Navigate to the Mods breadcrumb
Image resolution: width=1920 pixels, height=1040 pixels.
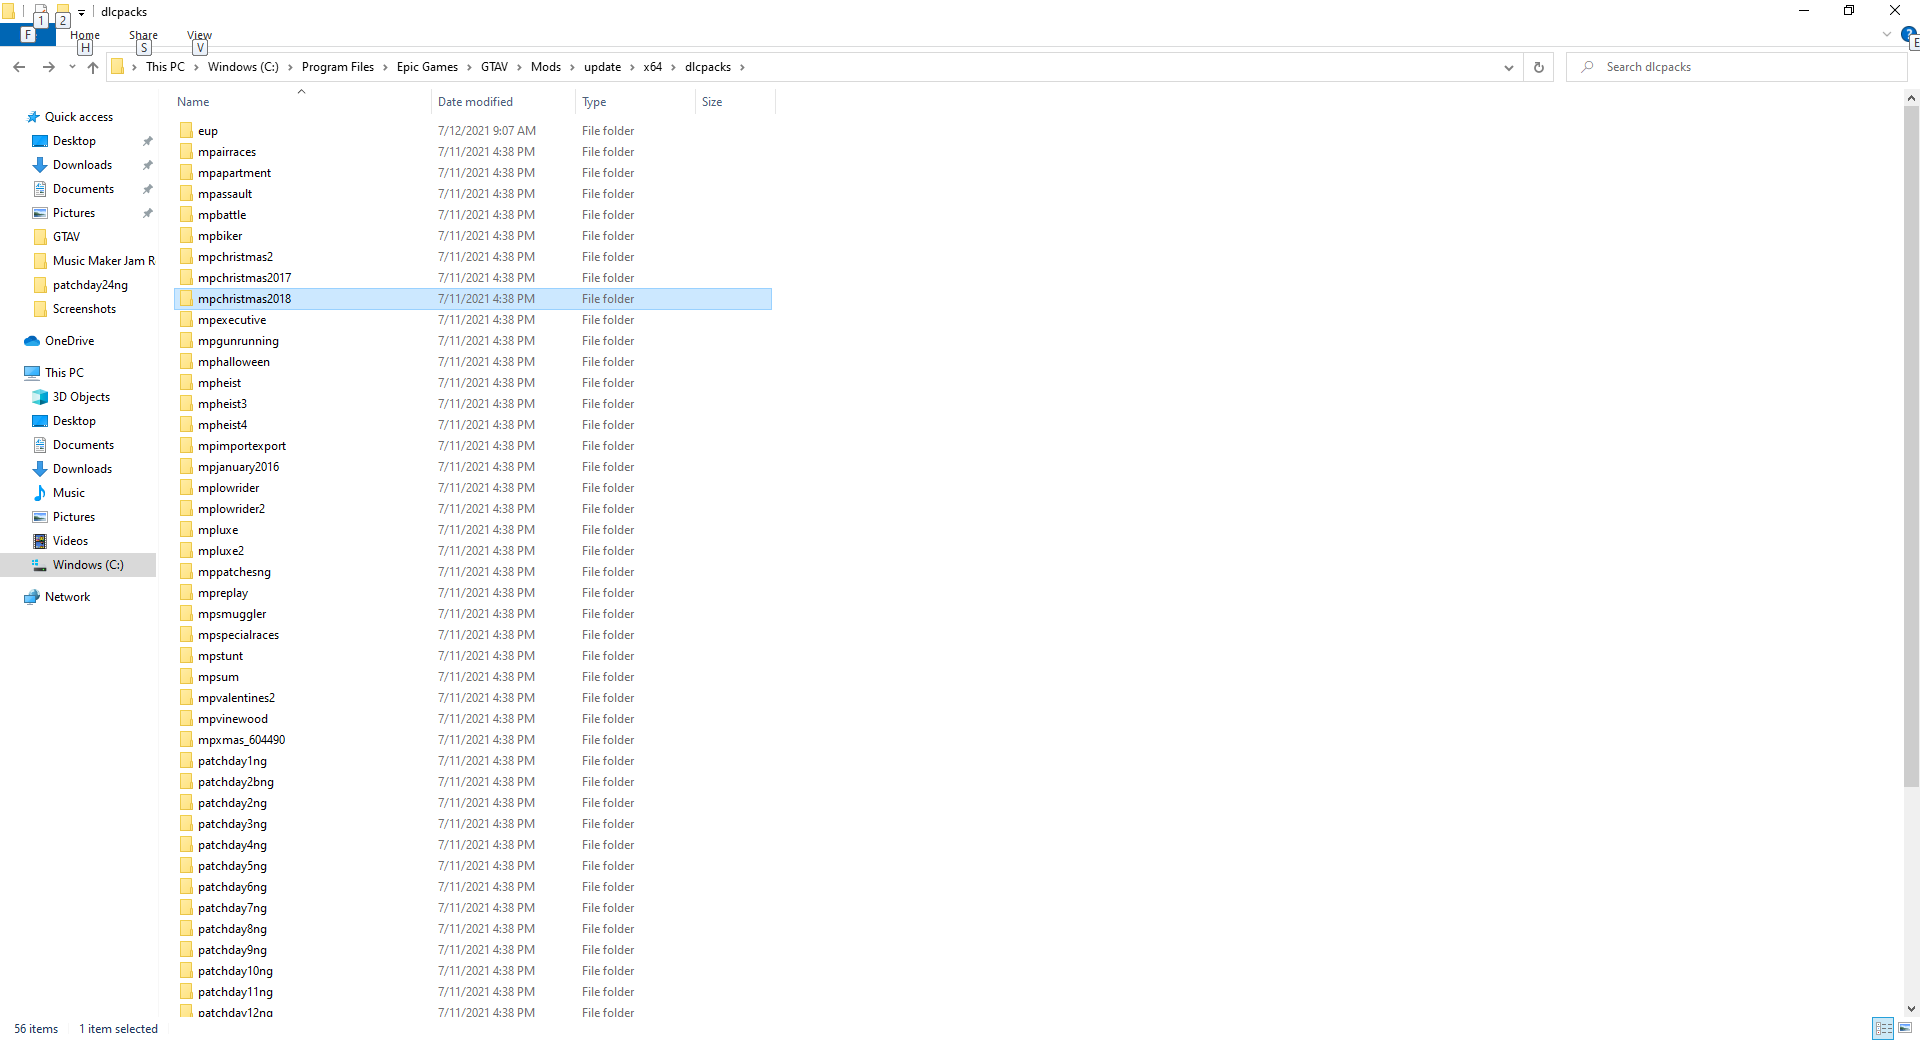pyautogui.click(x=546, y=67)
